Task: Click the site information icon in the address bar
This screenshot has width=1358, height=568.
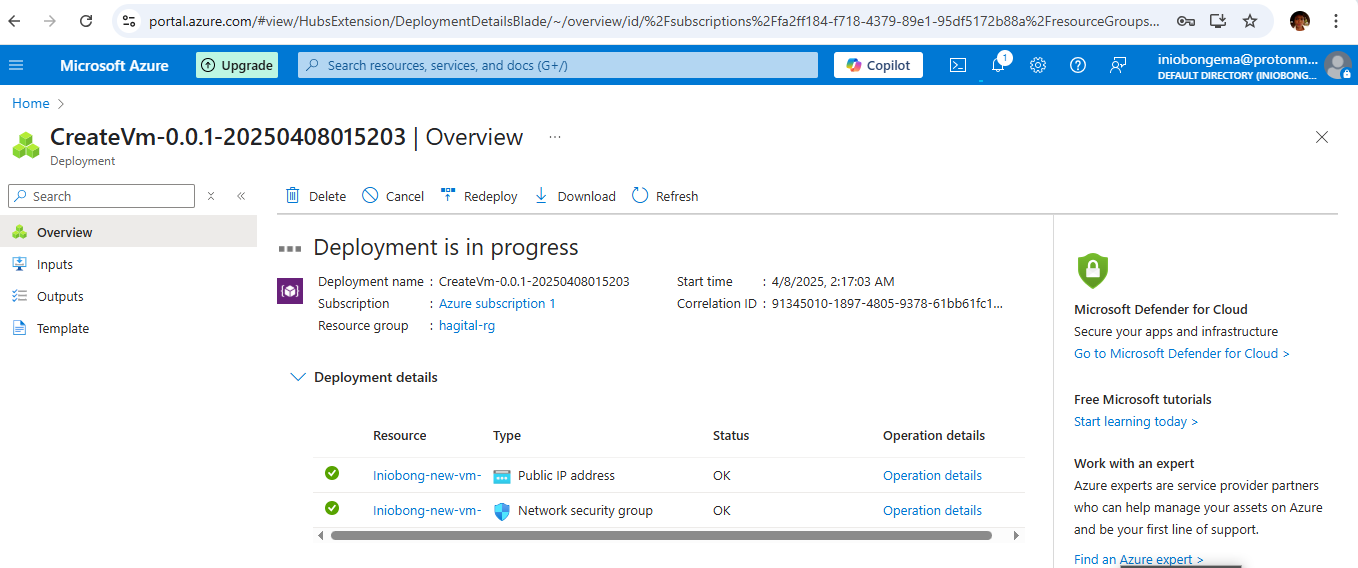Action: (128, 20)
